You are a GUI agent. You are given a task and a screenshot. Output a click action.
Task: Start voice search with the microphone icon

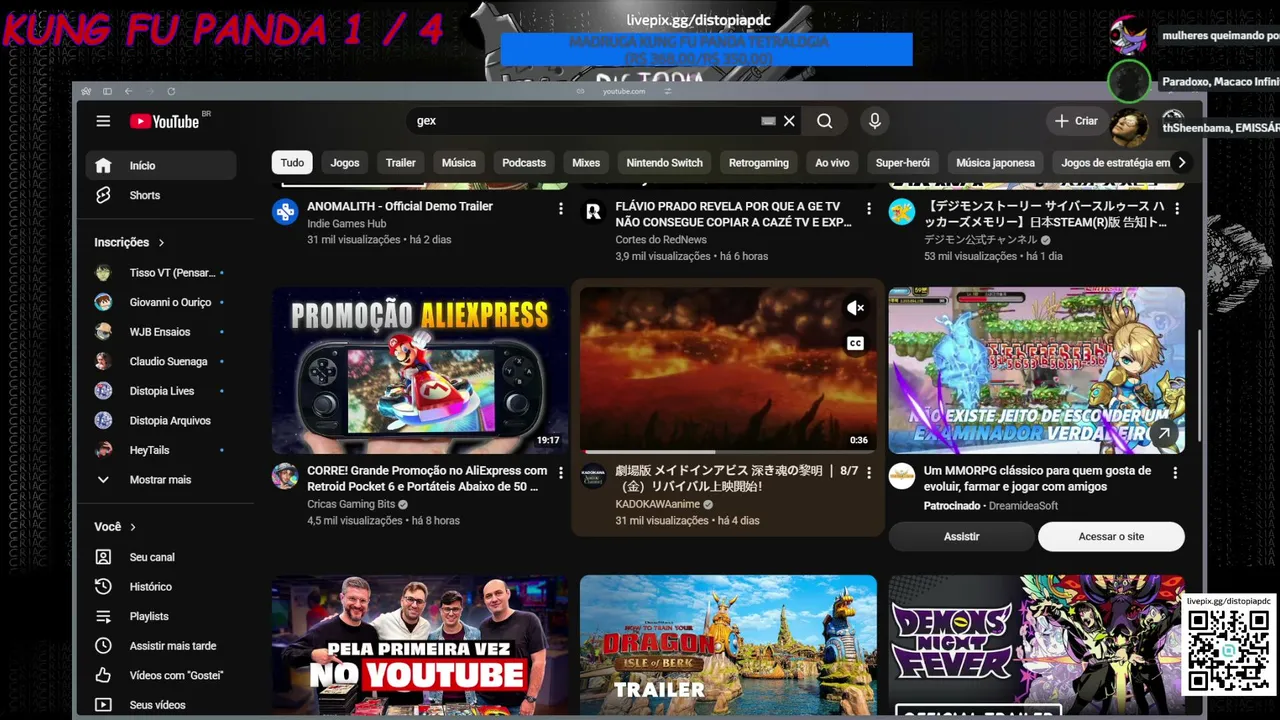pyautogui.click(x=874, y=121)
